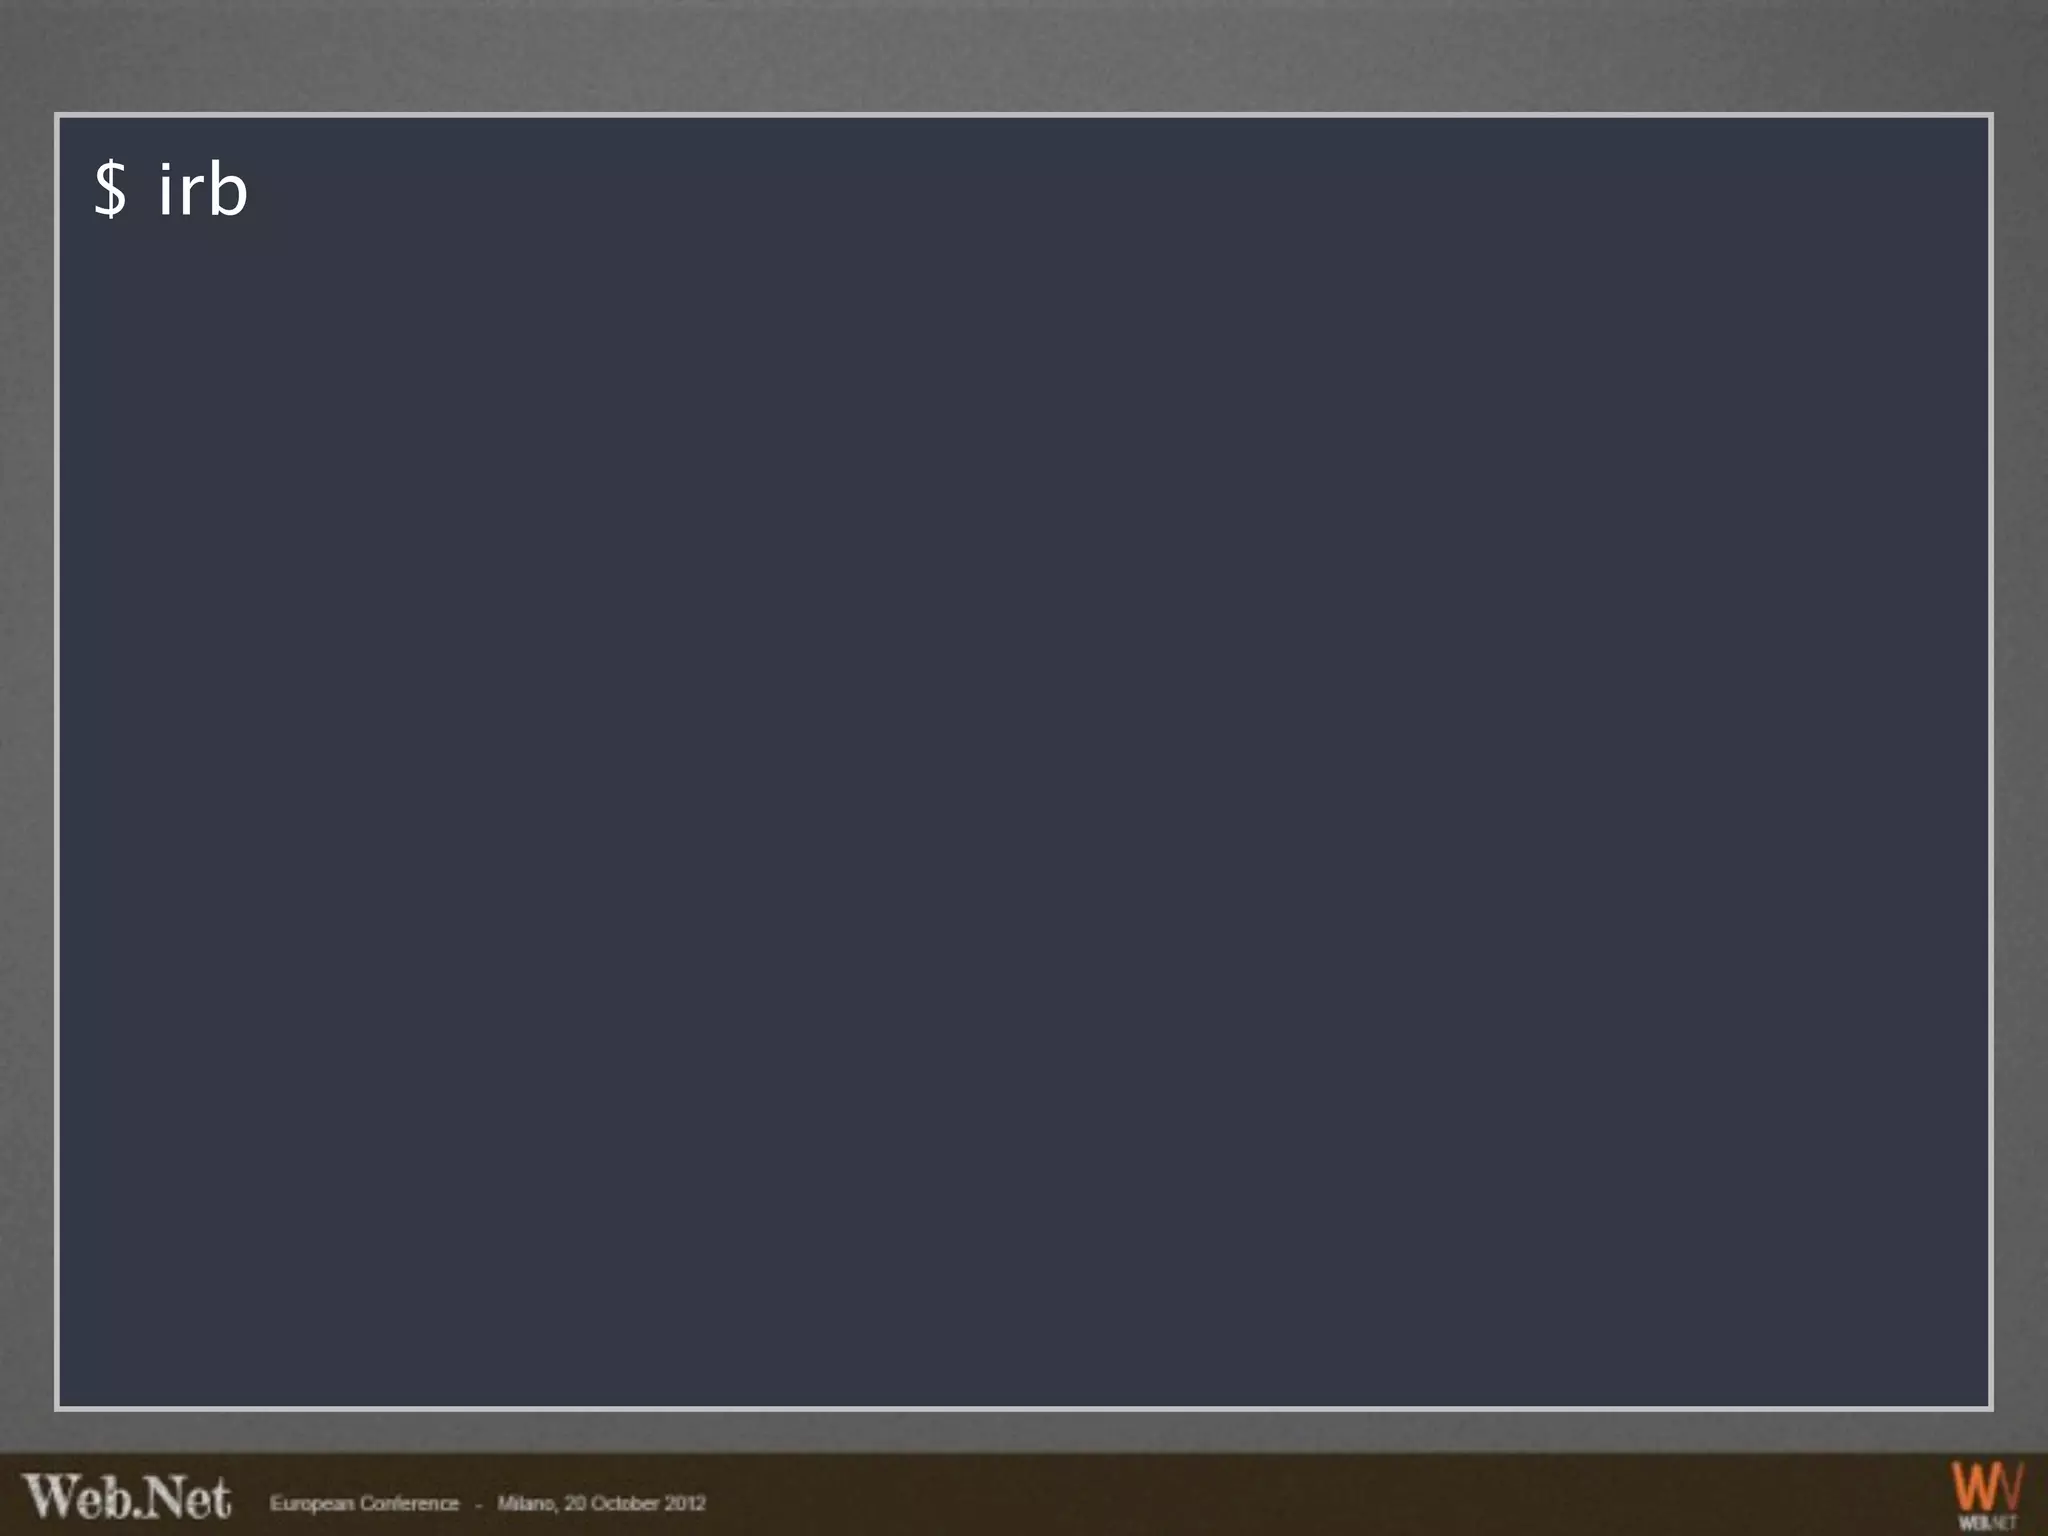Click the 'irb' command text

click(203, 189)
